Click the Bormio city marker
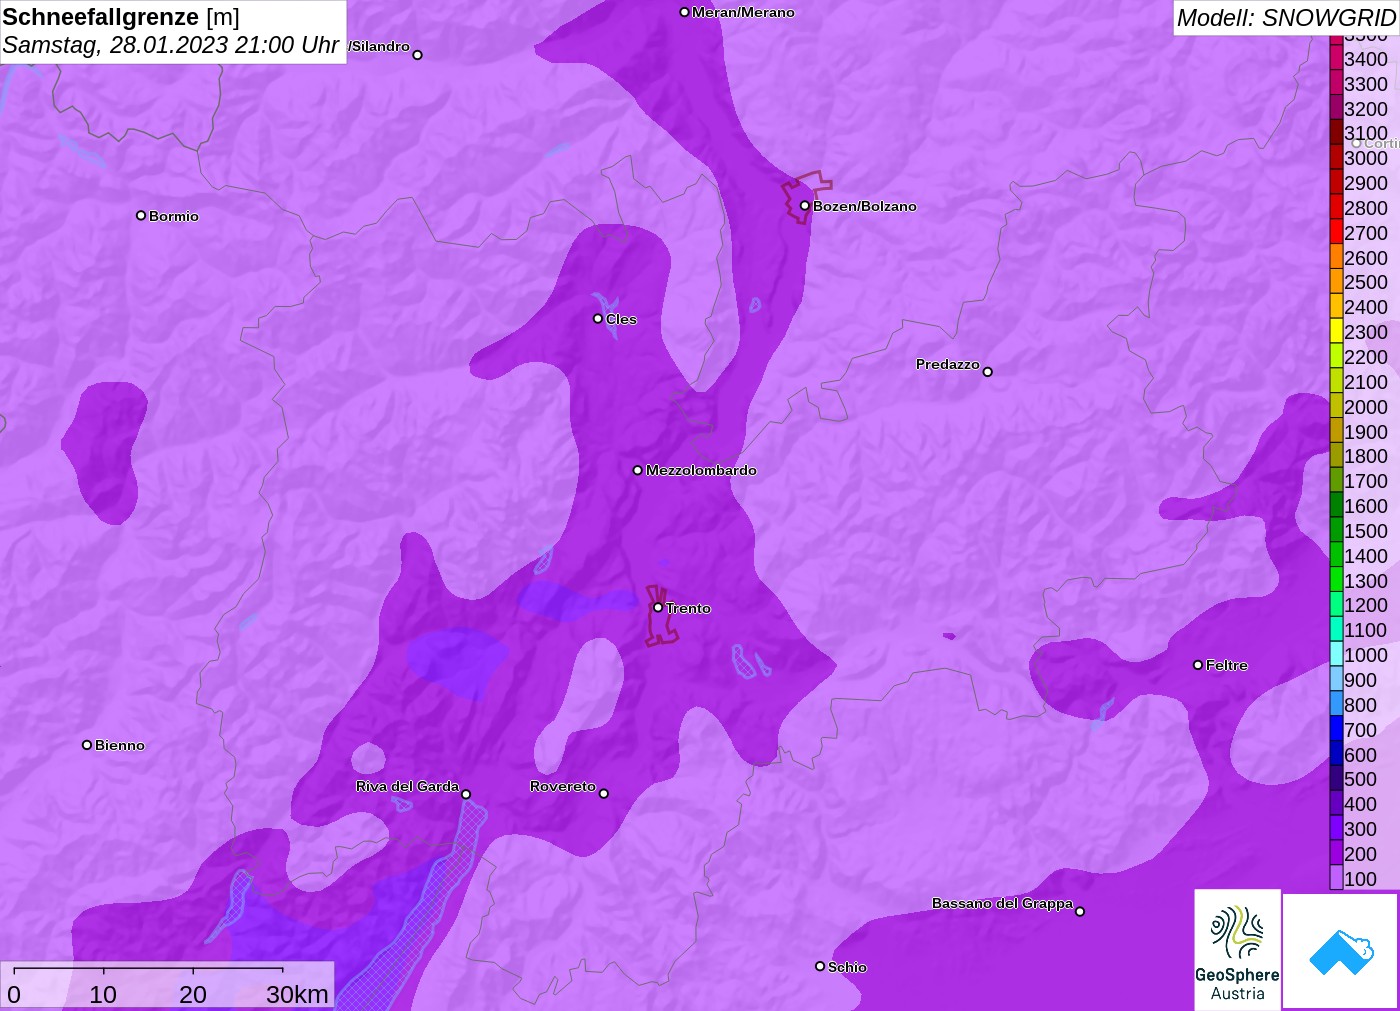Screen dimensions: 1400x1011 coord(141,215)
